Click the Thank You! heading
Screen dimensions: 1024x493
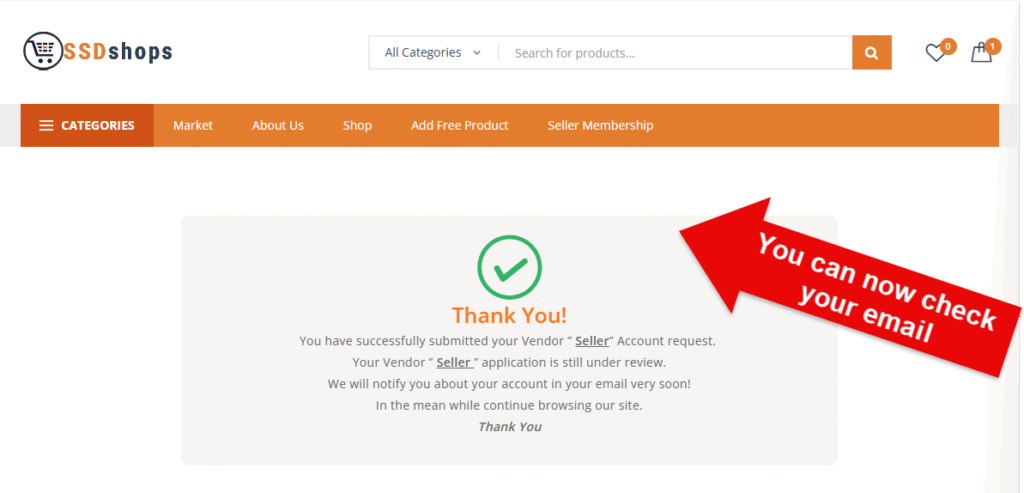pyautogui.click(x=509, y=315)
